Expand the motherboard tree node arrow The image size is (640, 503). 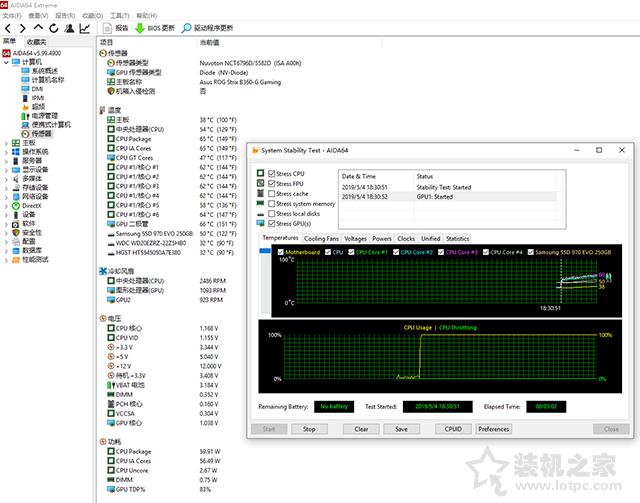pyautogui.click(x=6, y=143)
